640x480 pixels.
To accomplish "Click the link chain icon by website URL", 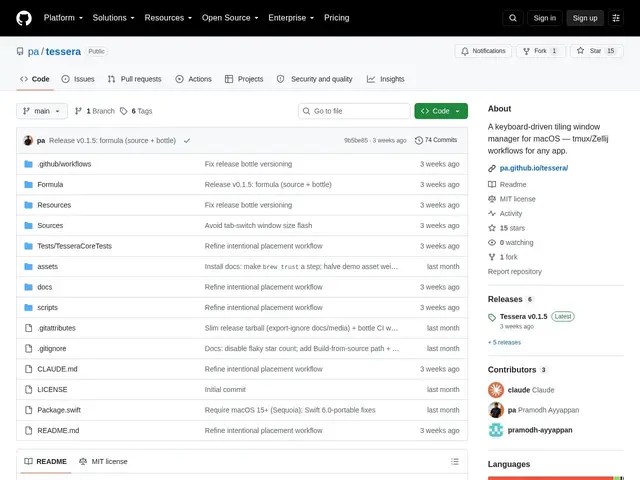I will 492,168.
